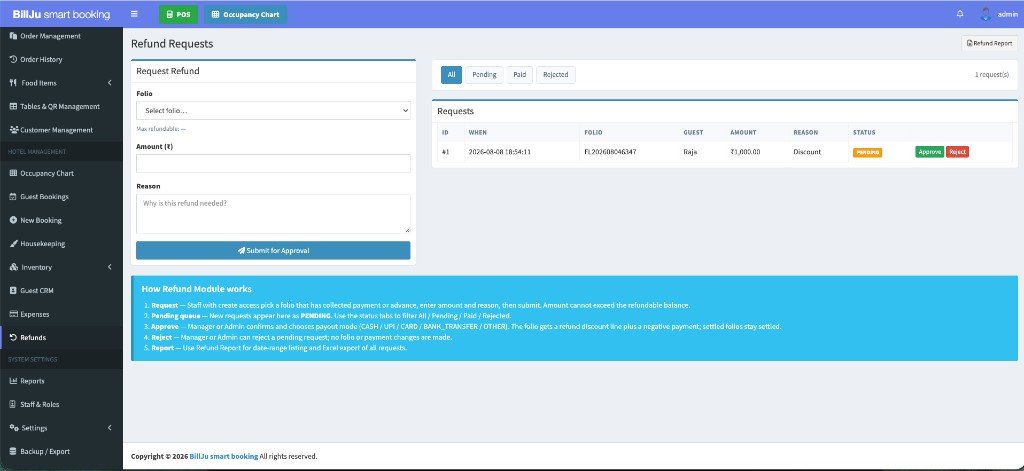1024x471 pixels.
Task: Open Order History sidebar item
Action: click(61, 59)
